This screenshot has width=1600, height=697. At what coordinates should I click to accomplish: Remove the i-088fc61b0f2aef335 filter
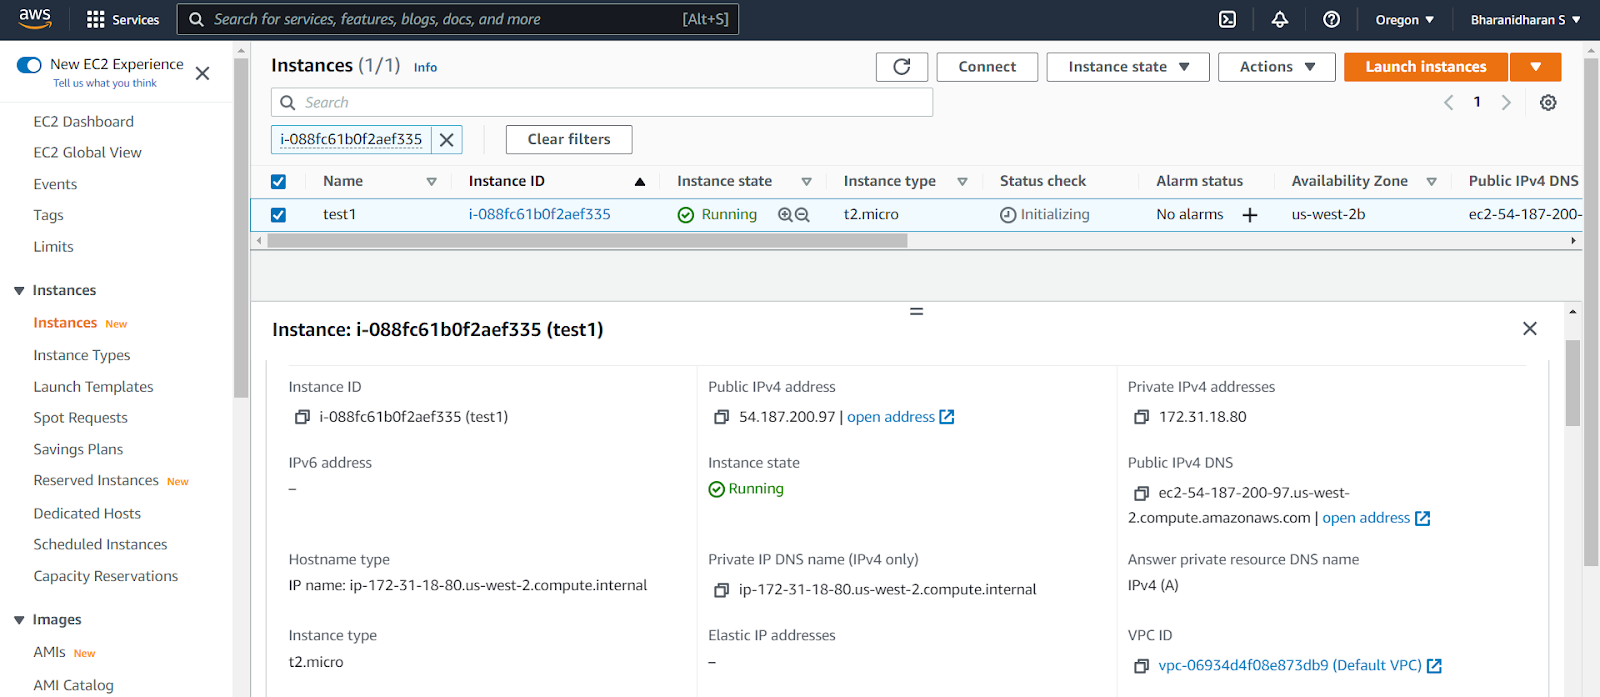[x=447, y=140]
